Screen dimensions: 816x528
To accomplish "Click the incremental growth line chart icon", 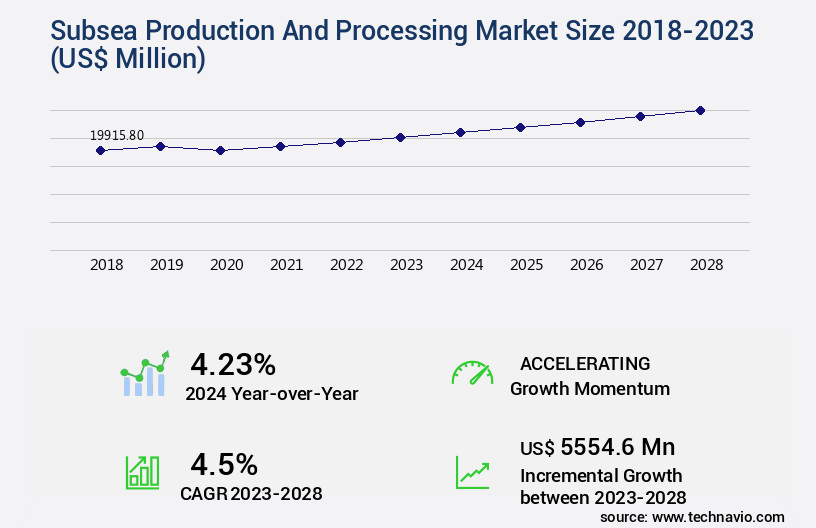I will (x=472, y=472).
